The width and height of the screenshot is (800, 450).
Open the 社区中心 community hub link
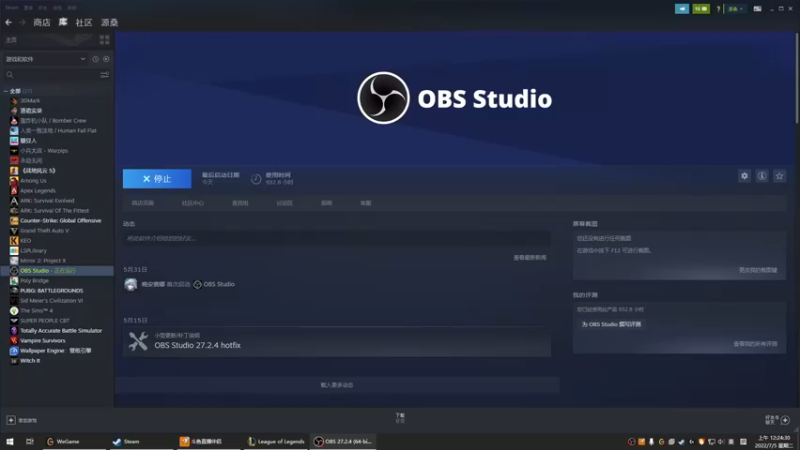click(192, 203)
